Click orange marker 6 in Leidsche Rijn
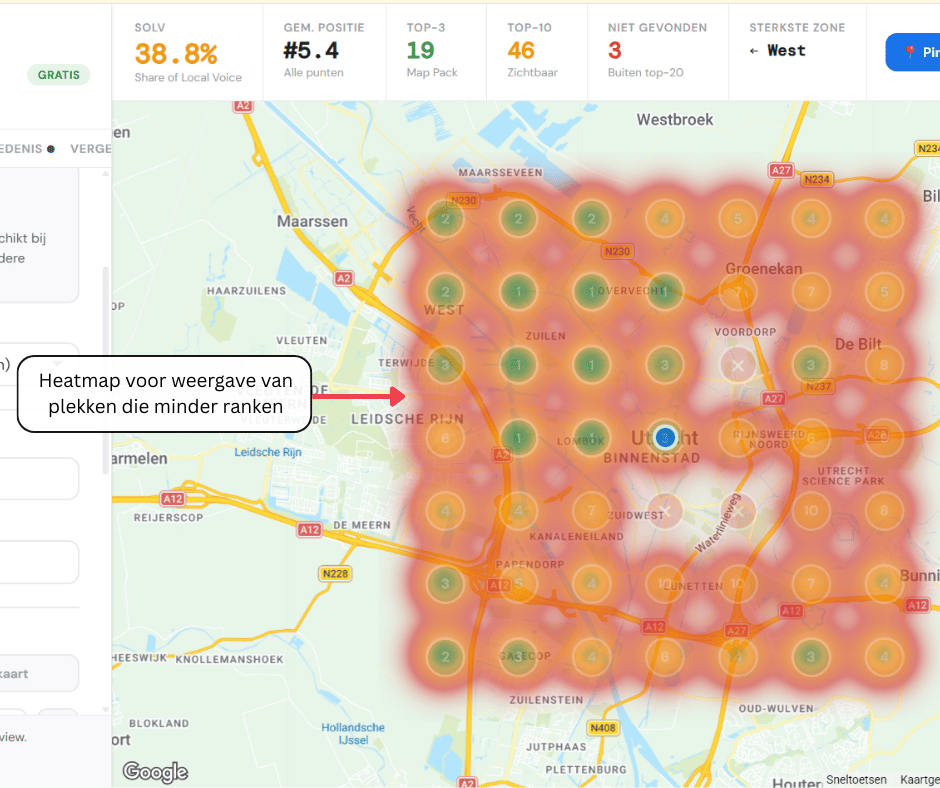 click(445, 437)
